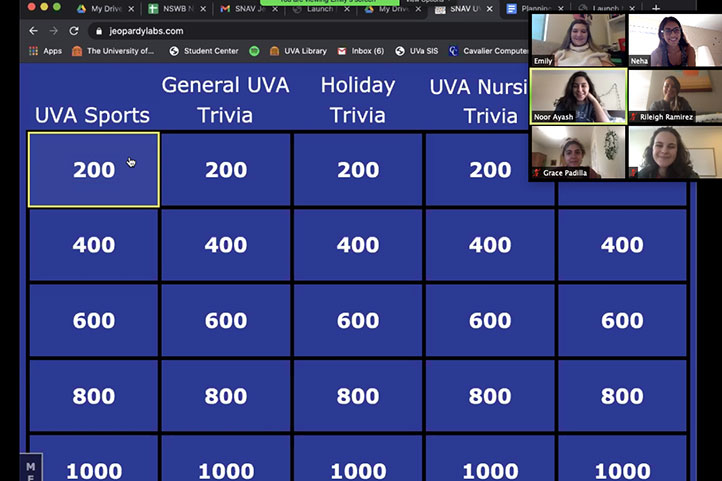Open the 1000 tile in last category
The height and width of the screenshot is (481, 722).
tap(623, 458)
